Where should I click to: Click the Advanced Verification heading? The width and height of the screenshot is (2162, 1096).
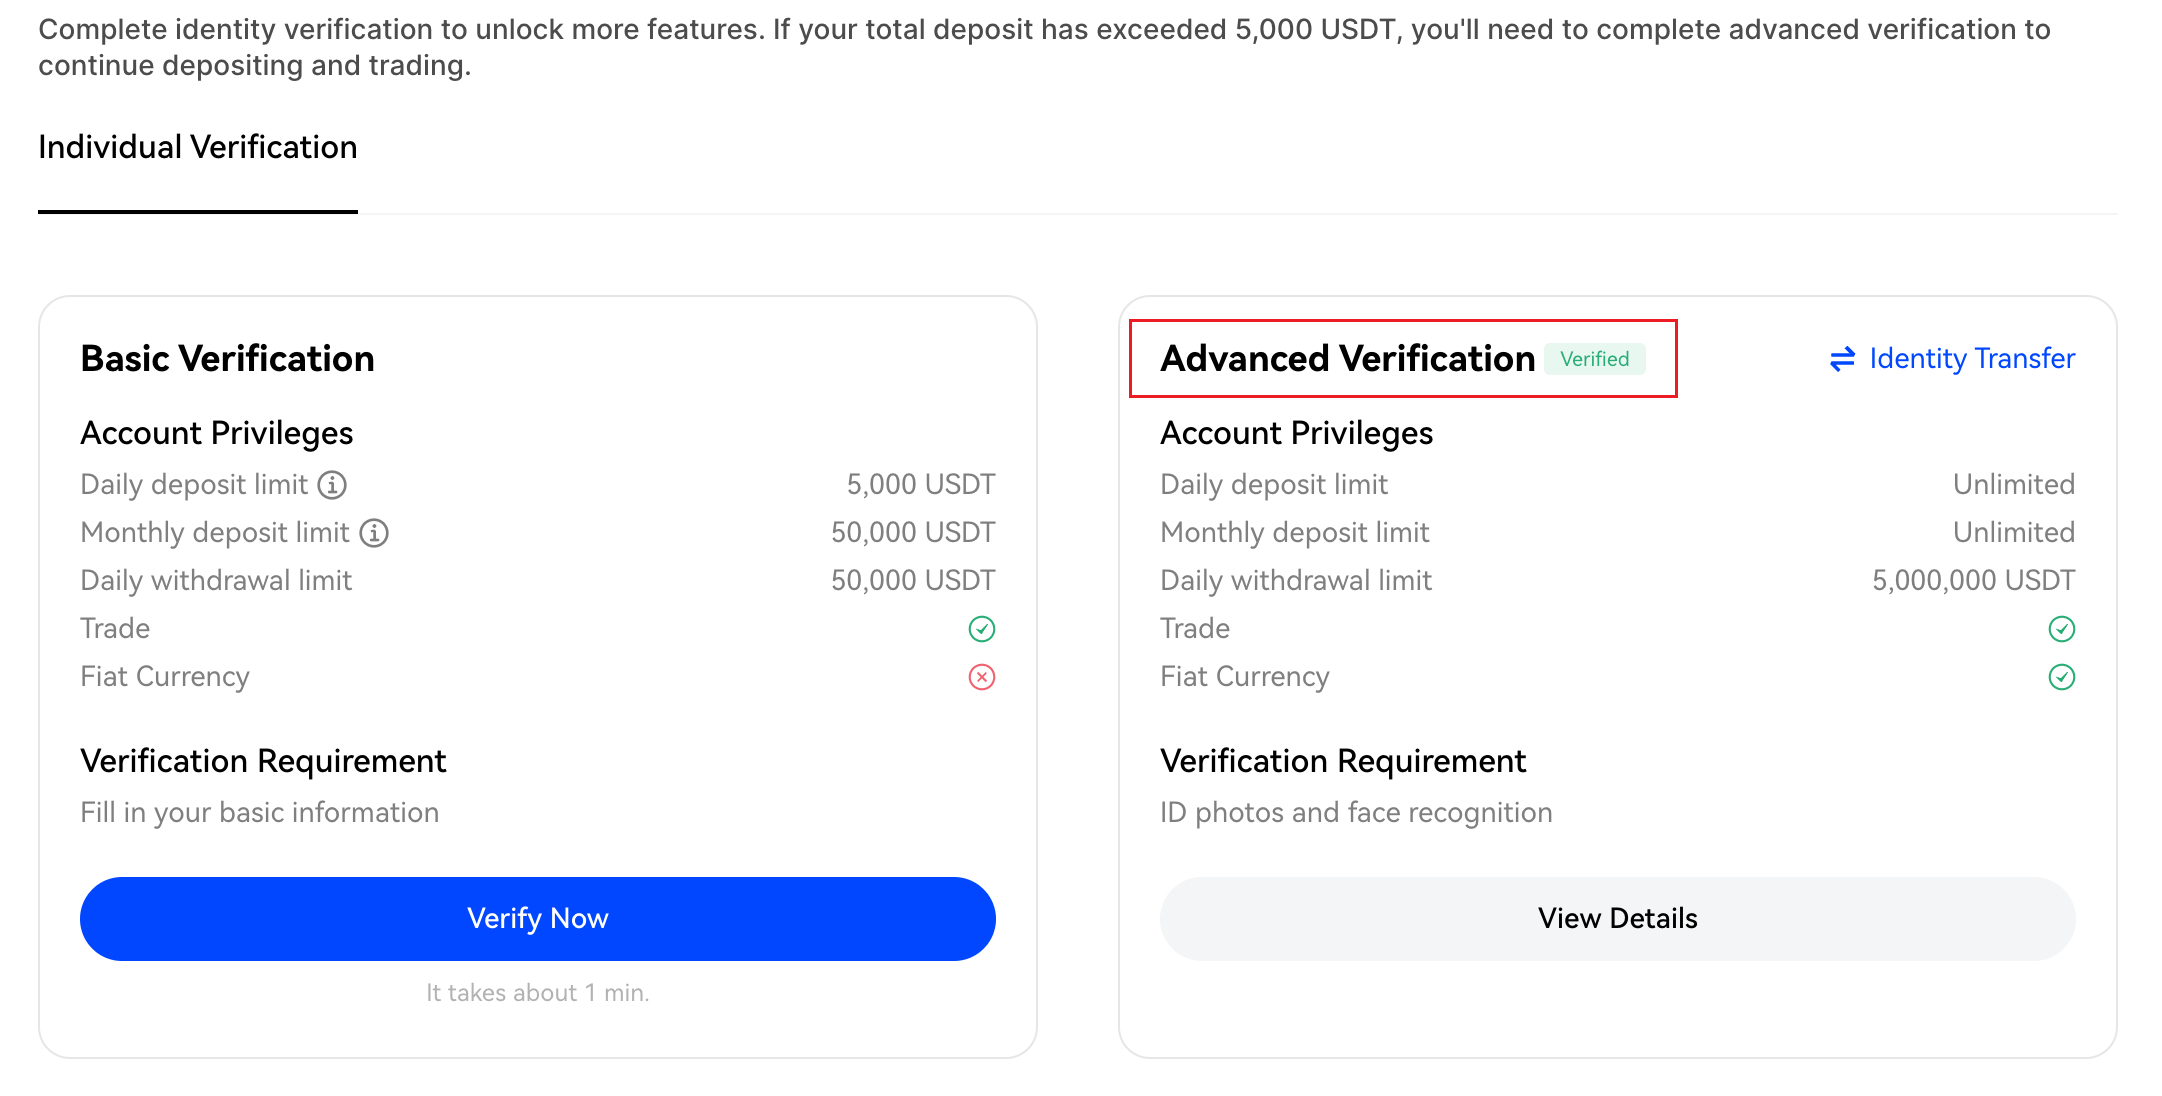pos(1347,359)
